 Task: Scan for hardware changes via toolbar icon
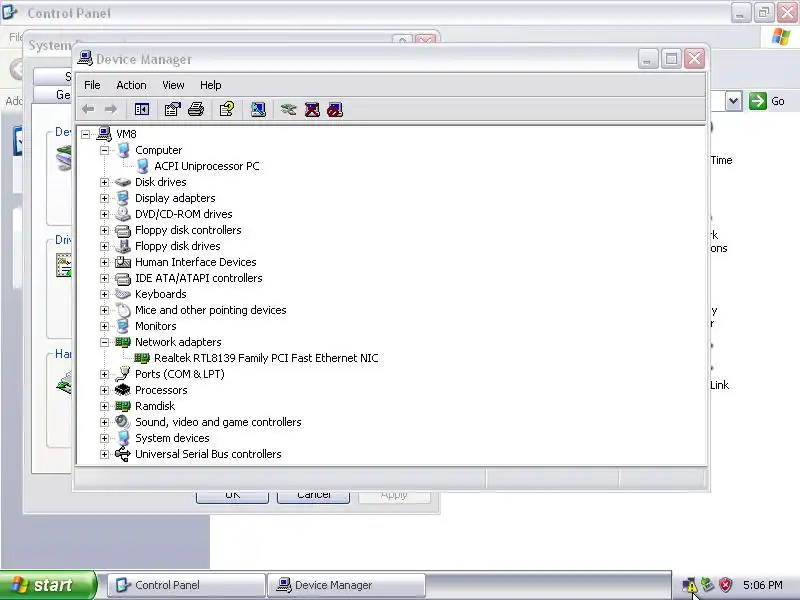258,109
